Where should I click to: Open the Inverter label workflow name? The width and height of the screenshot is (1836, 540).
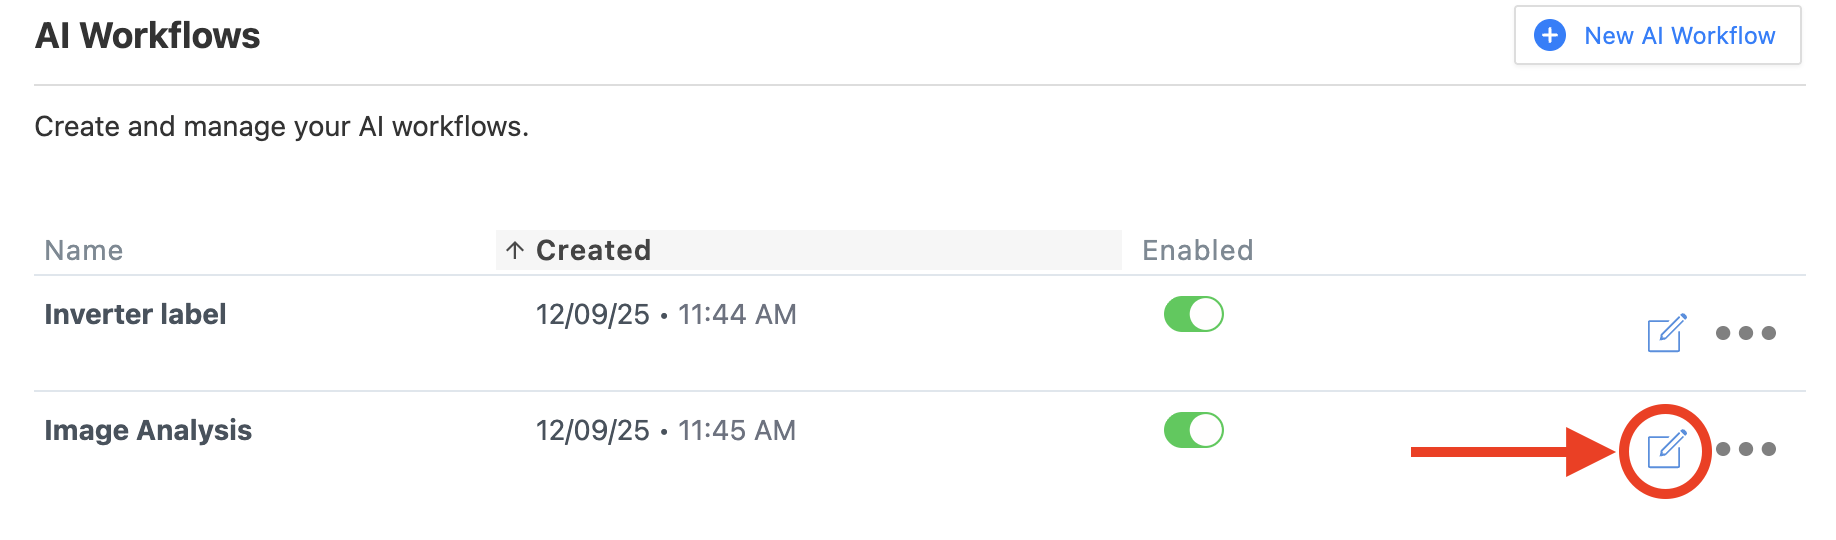point(135,314)
